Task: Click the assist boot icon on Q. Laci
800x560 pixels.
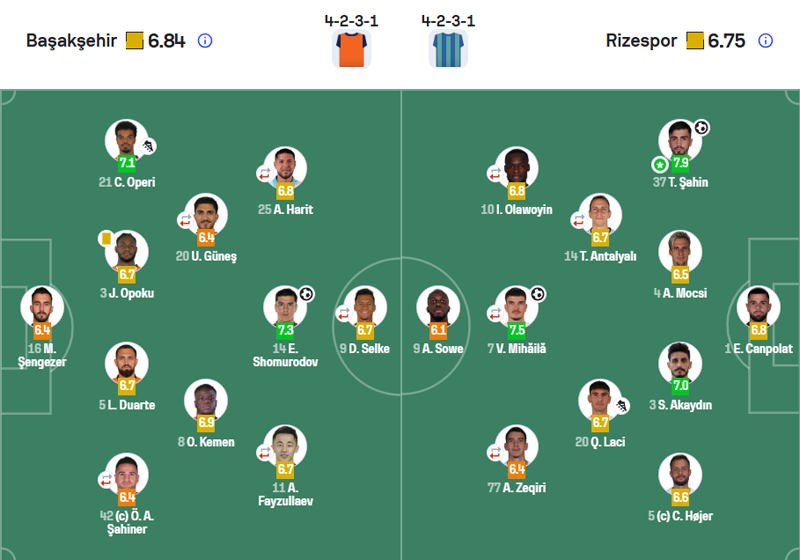Action: tap(622, 405)
